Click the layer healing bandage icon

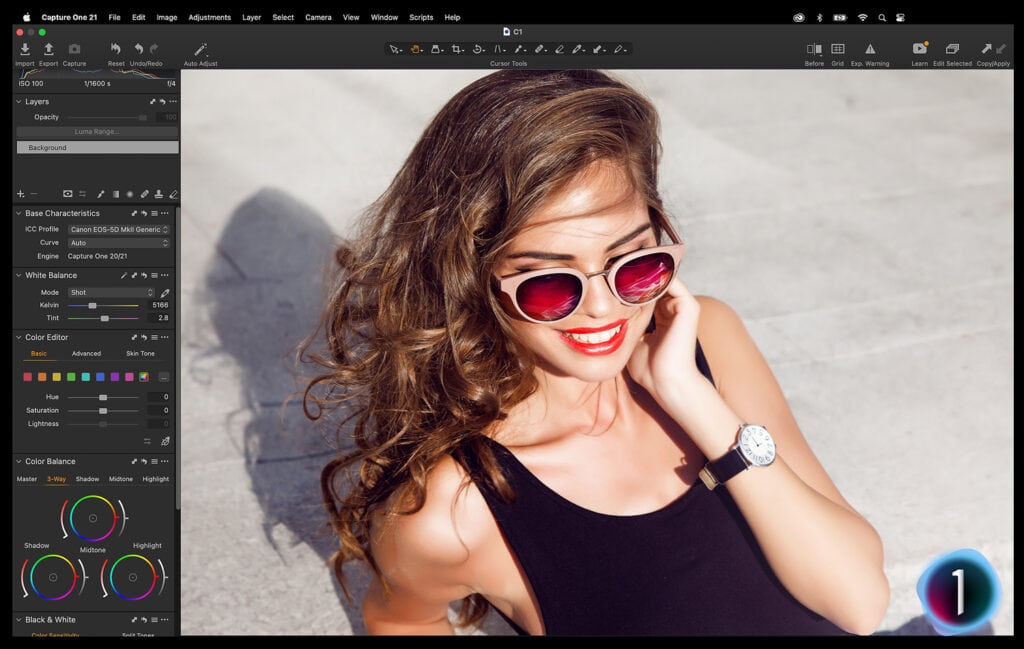pyautogui.click(x=144, y=194)
